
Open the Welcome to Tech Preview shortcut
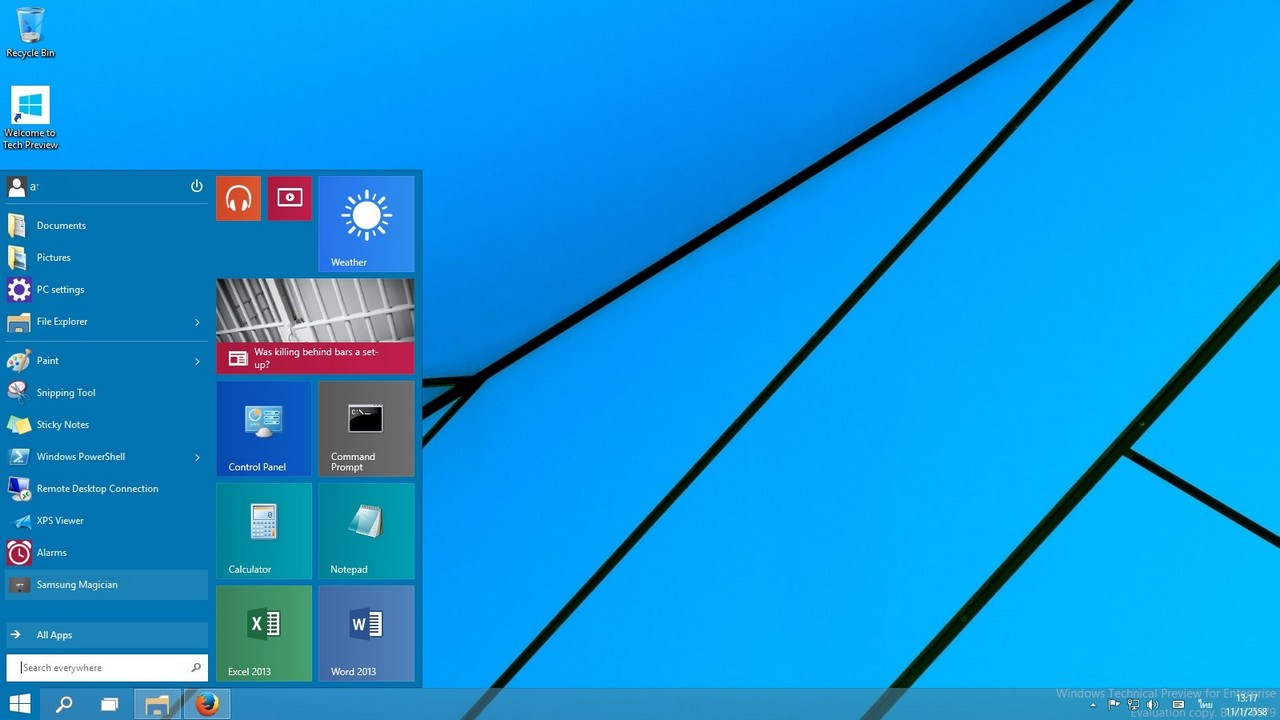click(x=30, y=118)
